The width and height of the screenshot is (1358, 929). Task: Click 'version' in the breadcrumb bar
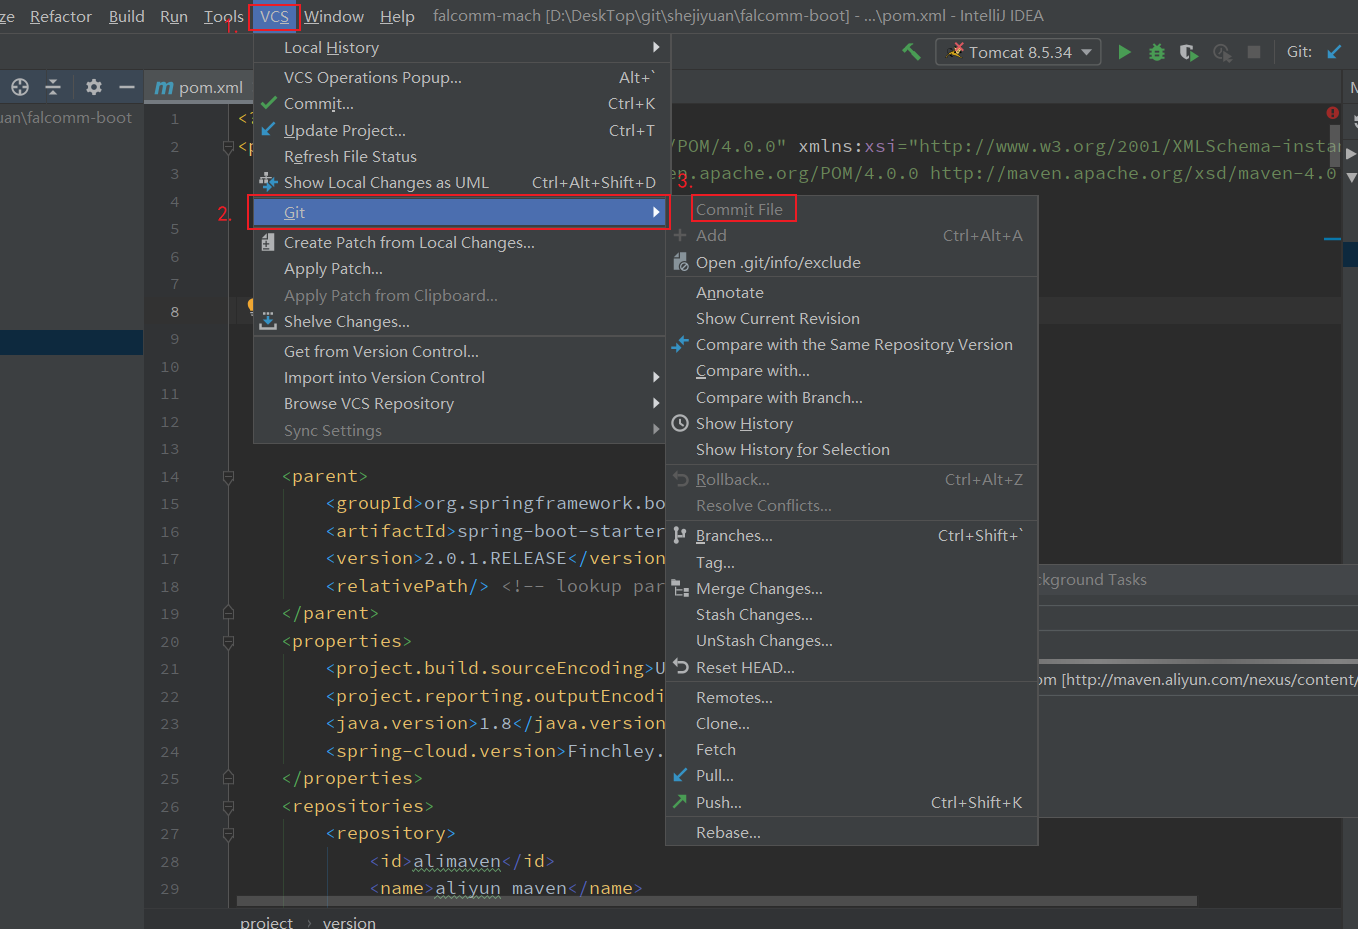tap(349, 922)
